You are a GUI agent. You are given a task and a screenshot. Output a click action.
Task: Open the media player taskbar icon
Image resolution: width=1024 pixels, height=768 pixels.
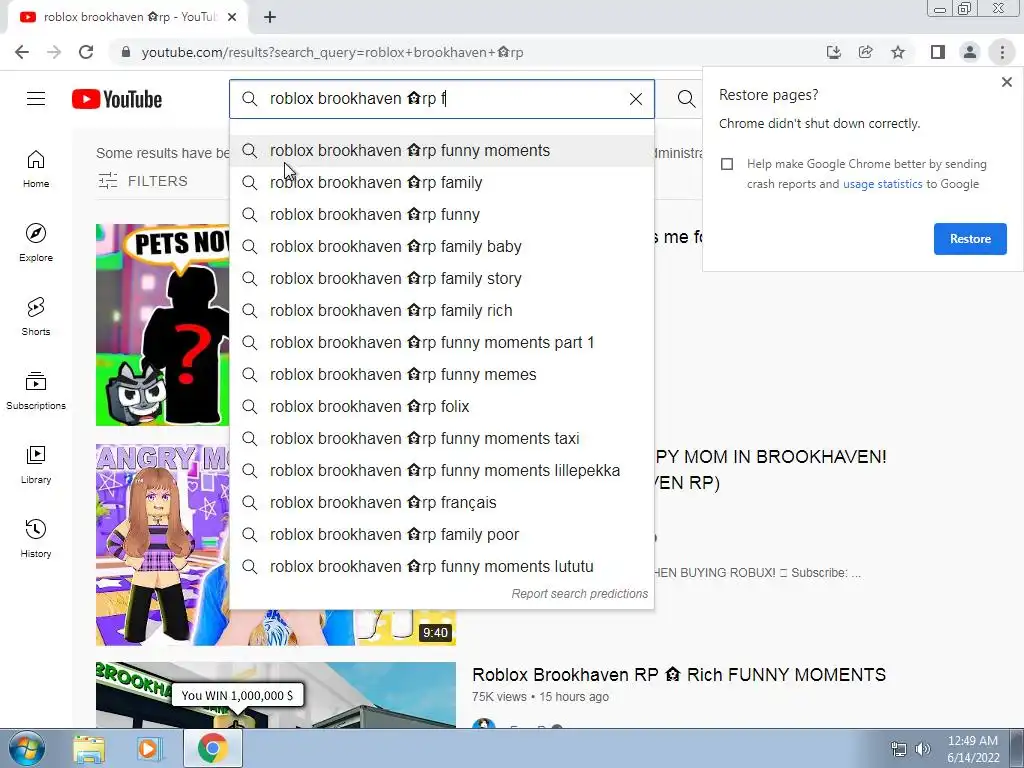click(149, 749)
